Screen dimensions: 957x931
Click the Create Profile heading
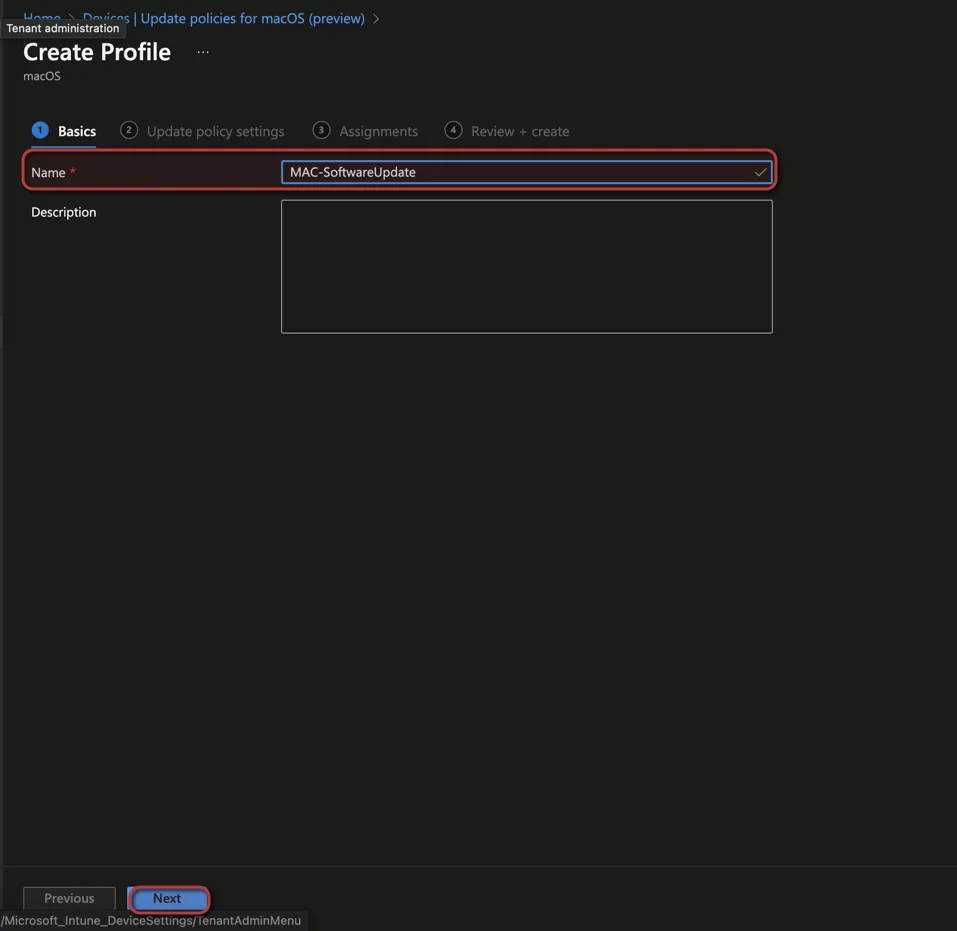click(x=97, y=53)
